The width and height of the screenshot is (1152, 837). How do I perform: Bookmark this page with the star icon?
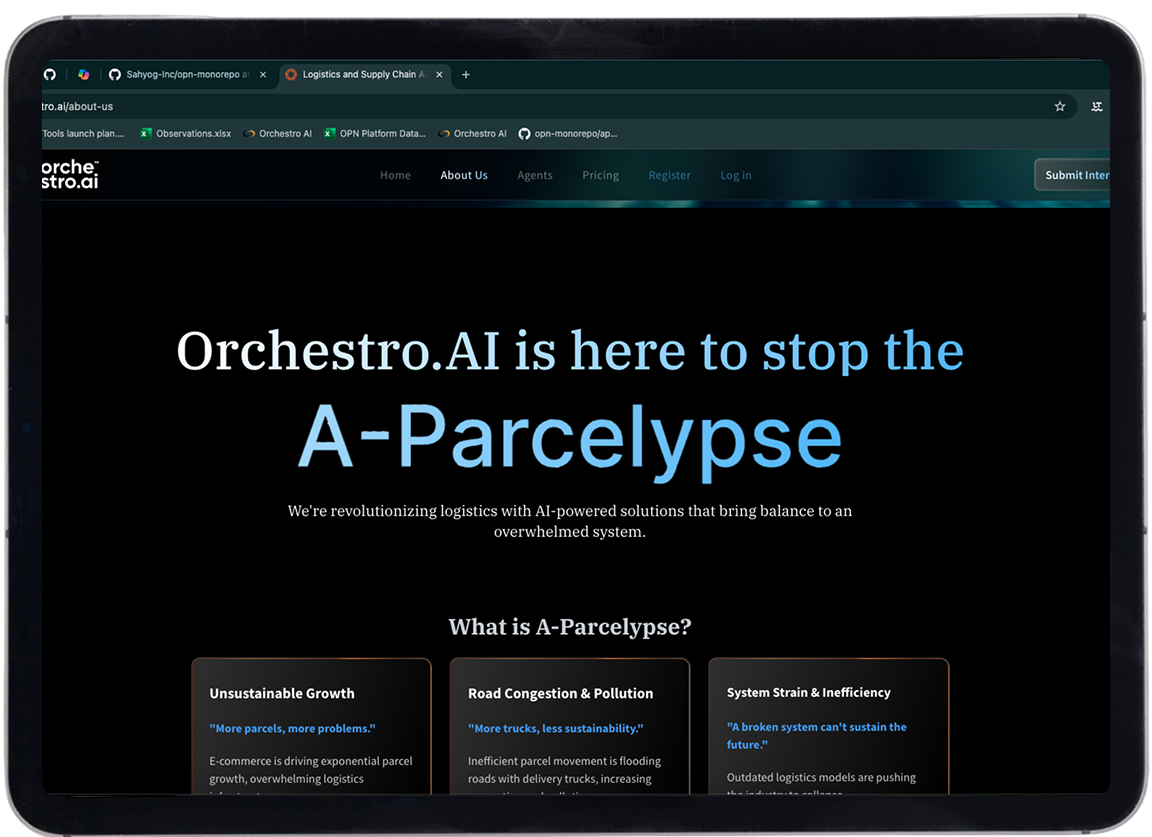click(1059, 107)
